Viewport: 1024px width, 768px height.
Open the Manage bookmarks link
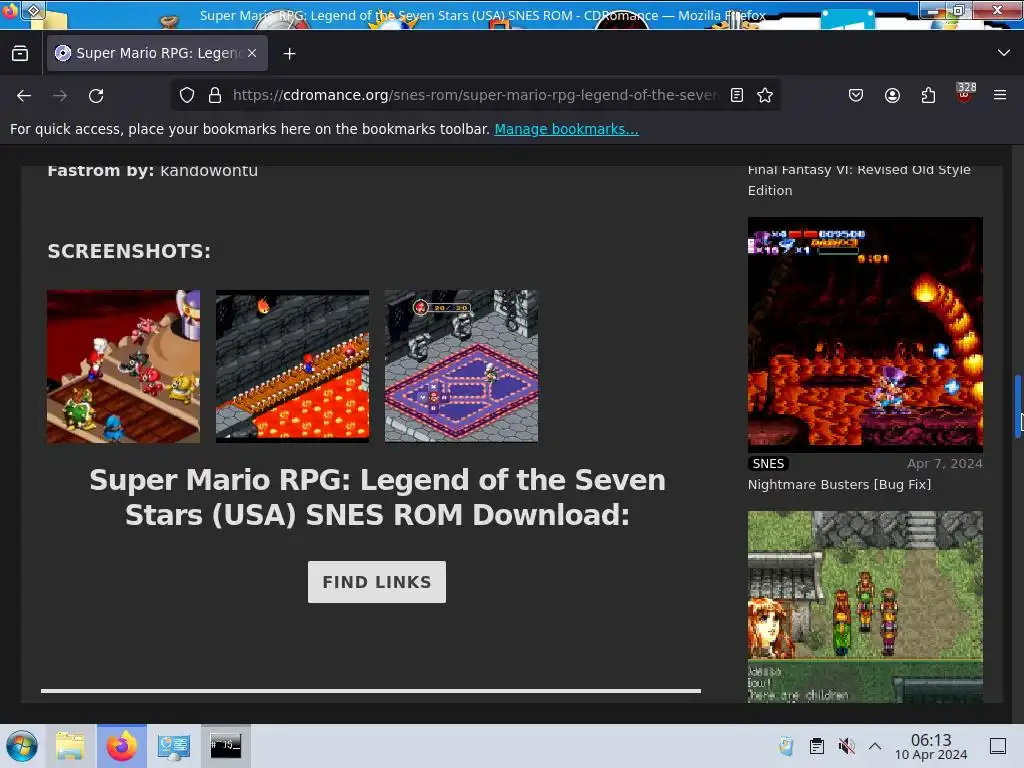tap(566, 129)
